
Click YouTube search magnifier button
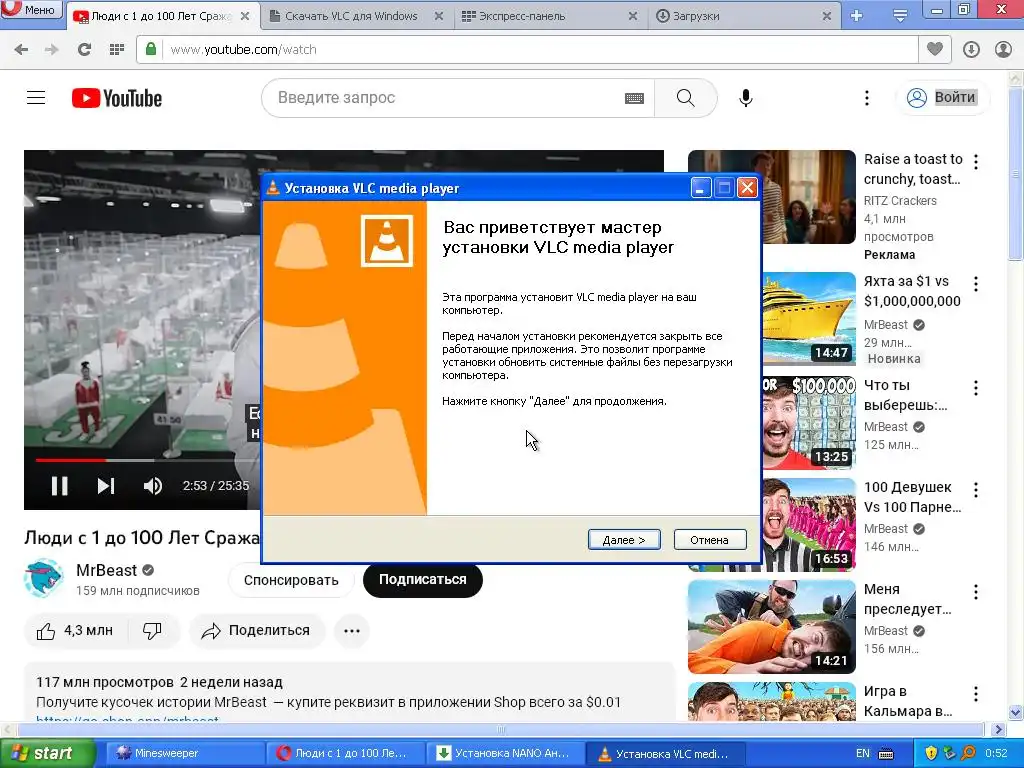coord(686,98)
